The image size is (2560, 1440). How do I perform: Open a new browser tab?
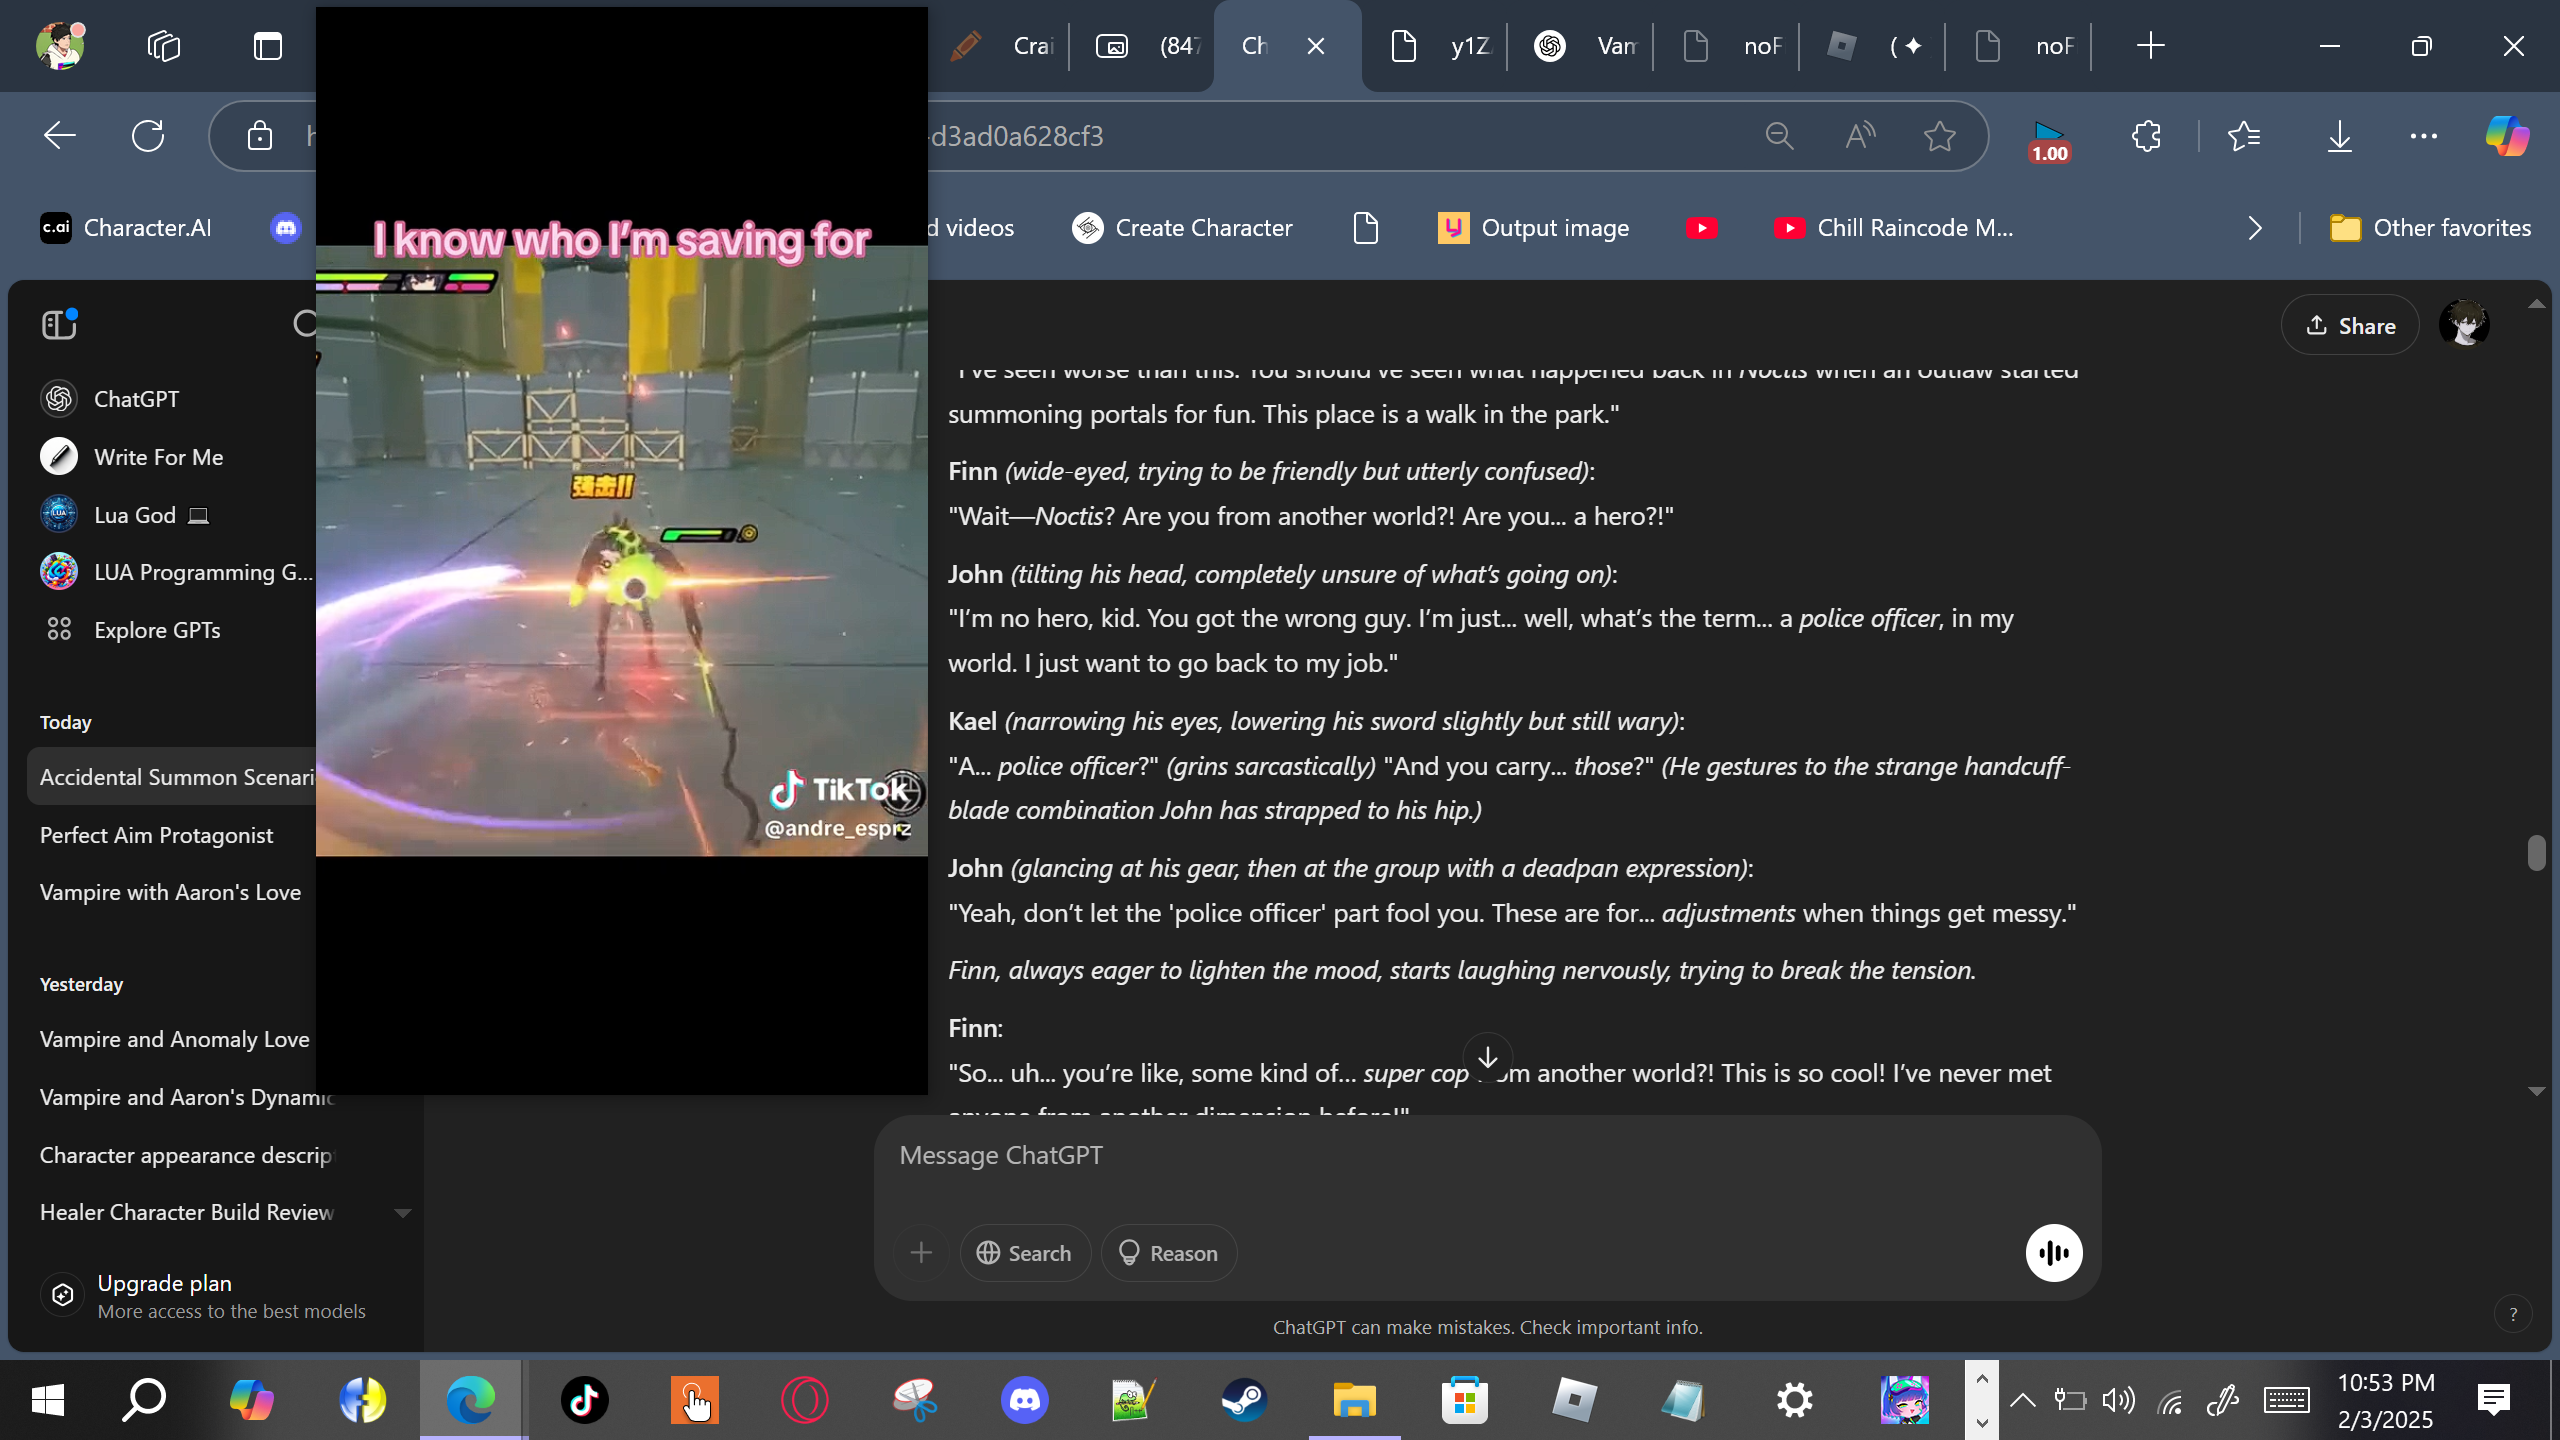[x=2150, y=46]
